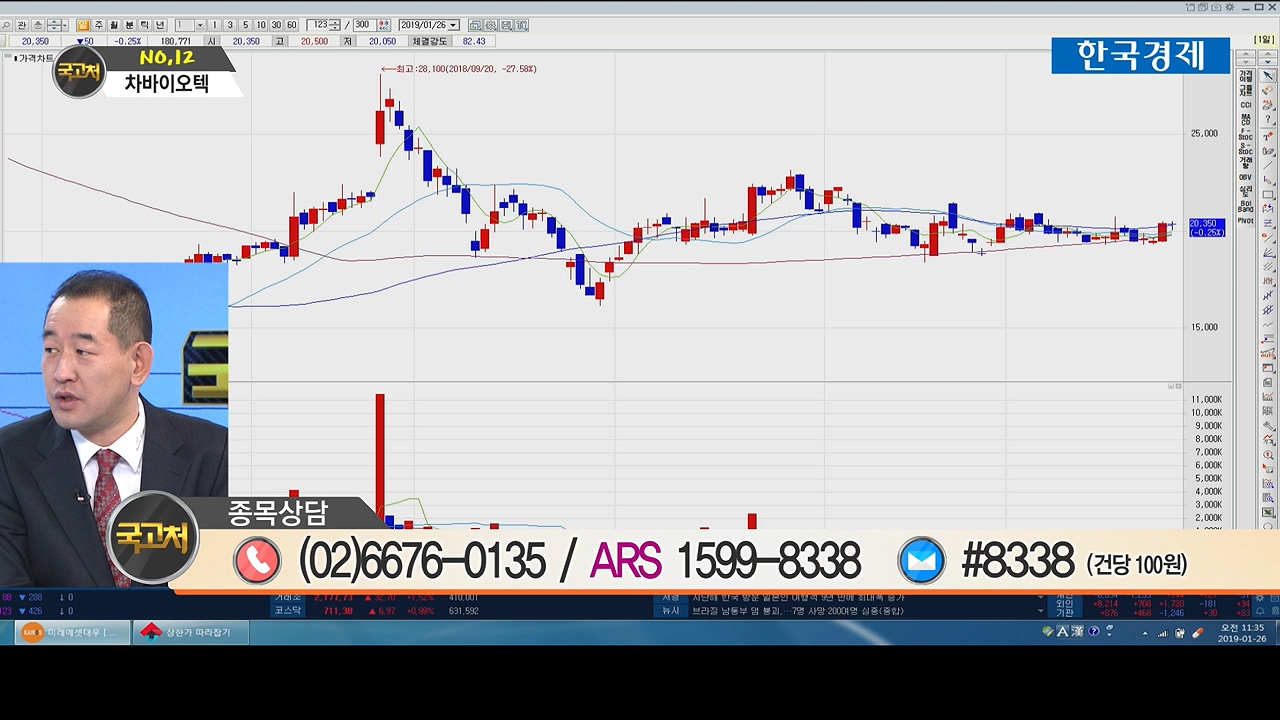Select the trend line drawing tool
The height and width of the screenshot is (720, 1280).
1268,165
